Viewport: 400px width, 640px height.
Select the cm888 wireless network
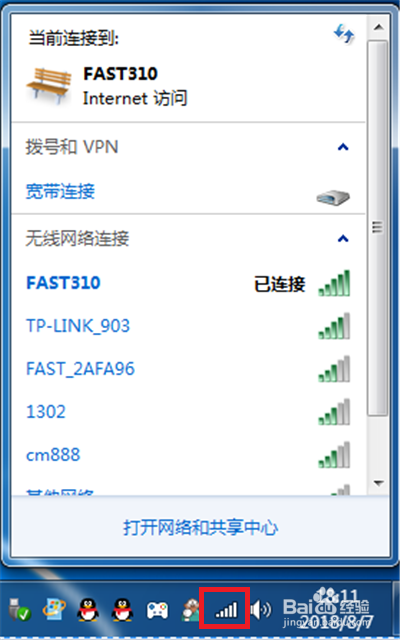[188, 455]
